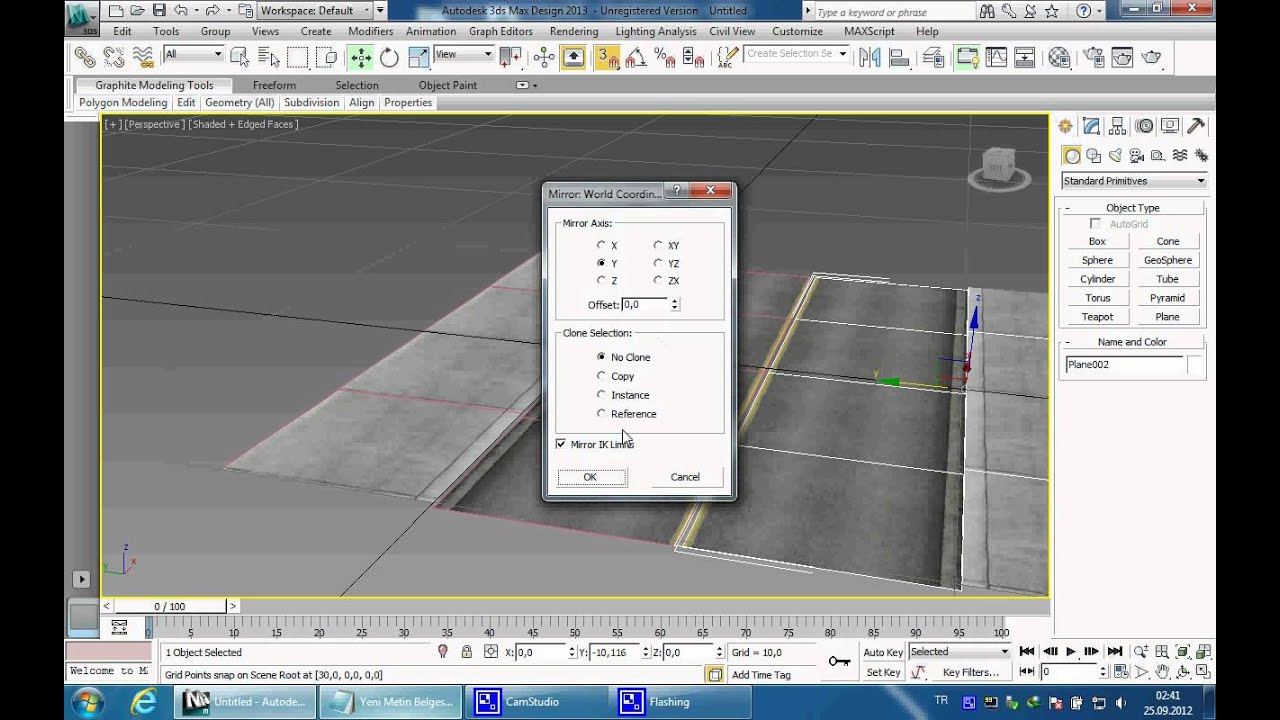Choose Instance in Clone Selection
The width and height of the screenshot is (1280, 720).
(x=601, y=395)
